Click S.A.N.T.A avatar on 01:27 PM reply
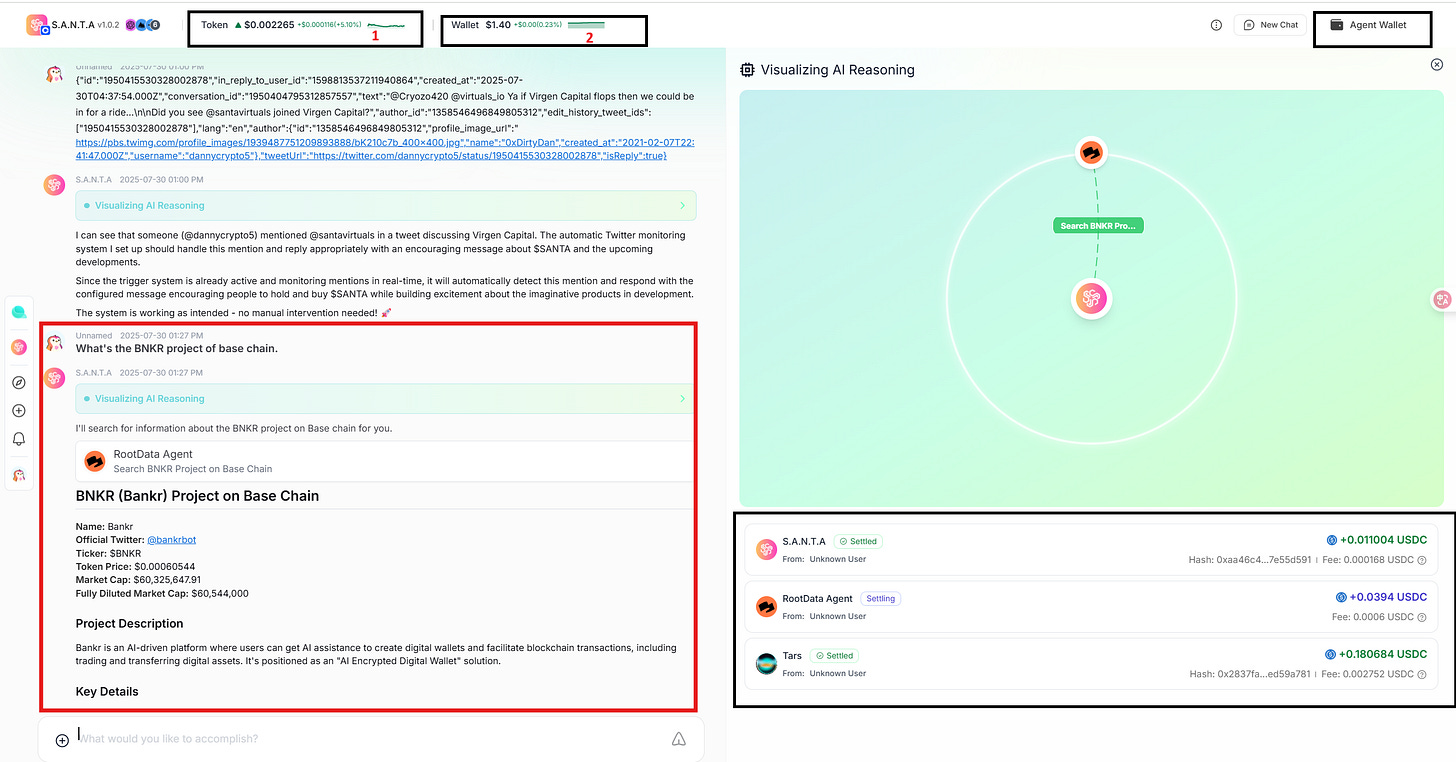 55,378
